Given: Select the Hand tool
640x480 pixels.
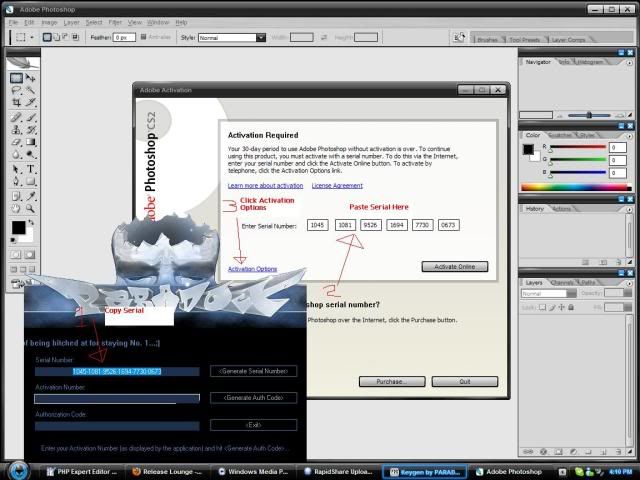Looking at the screenshot, I should (16, 208).
